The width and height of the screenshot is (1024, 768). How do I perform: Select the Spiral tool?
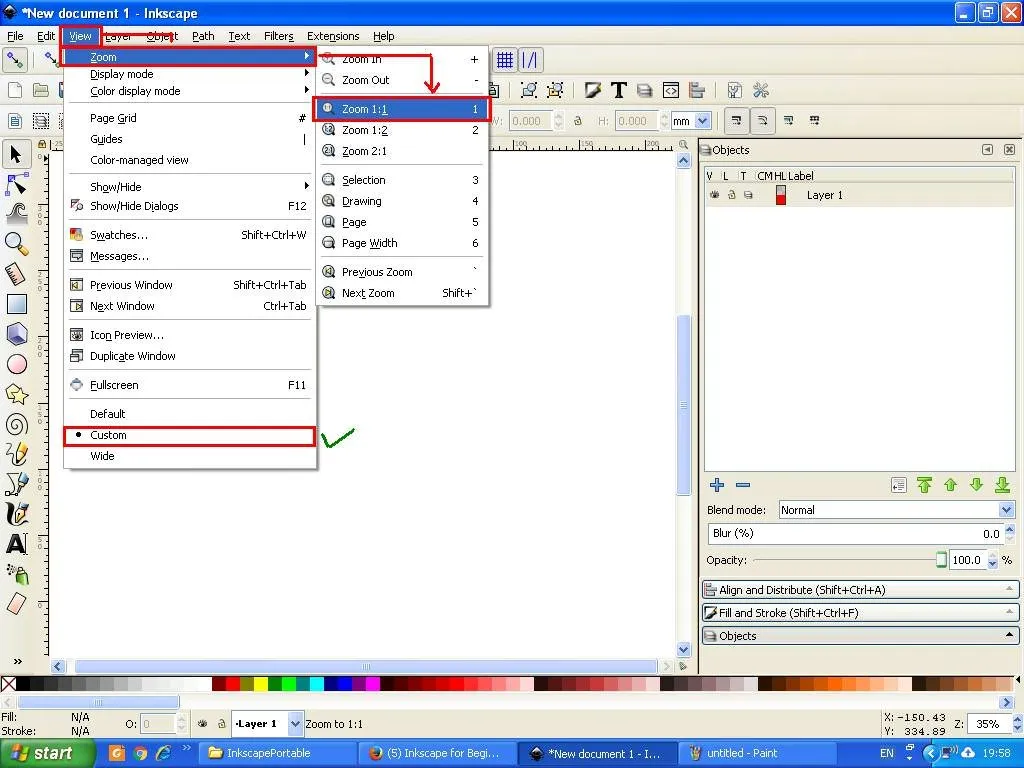16,424
